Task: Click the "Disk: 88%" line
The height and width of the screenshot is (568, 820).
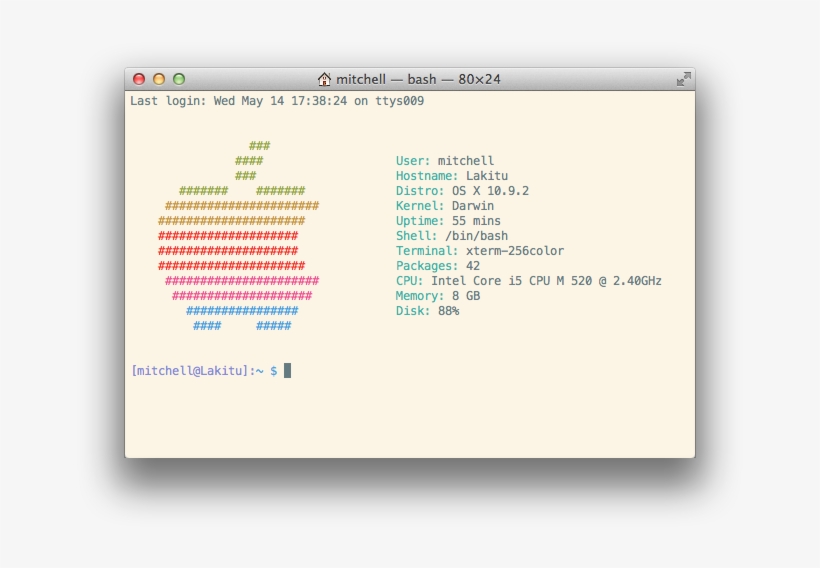Action: [427, 311]
